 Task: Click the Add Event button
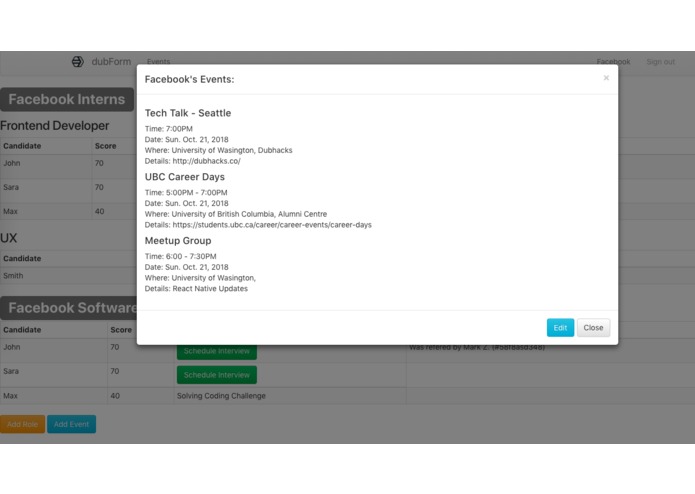[71, 424]
